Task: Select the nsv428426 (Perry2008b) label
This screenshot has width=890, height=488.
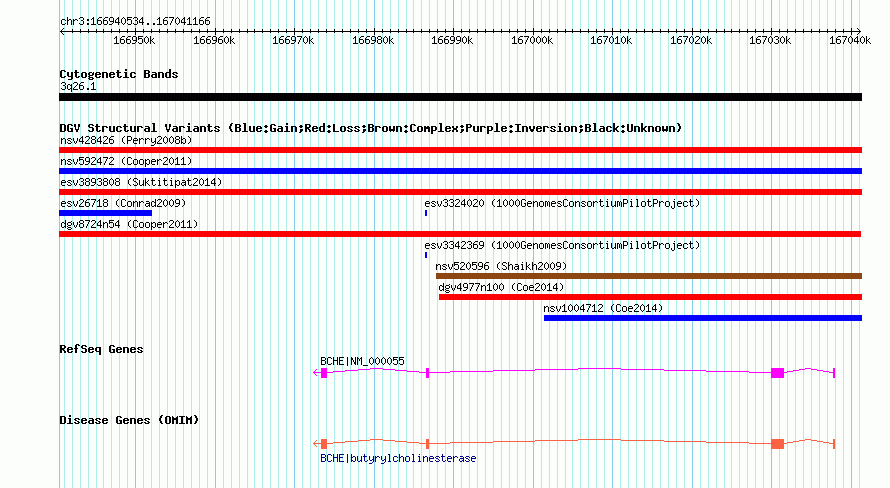Action: coord(126,140)
